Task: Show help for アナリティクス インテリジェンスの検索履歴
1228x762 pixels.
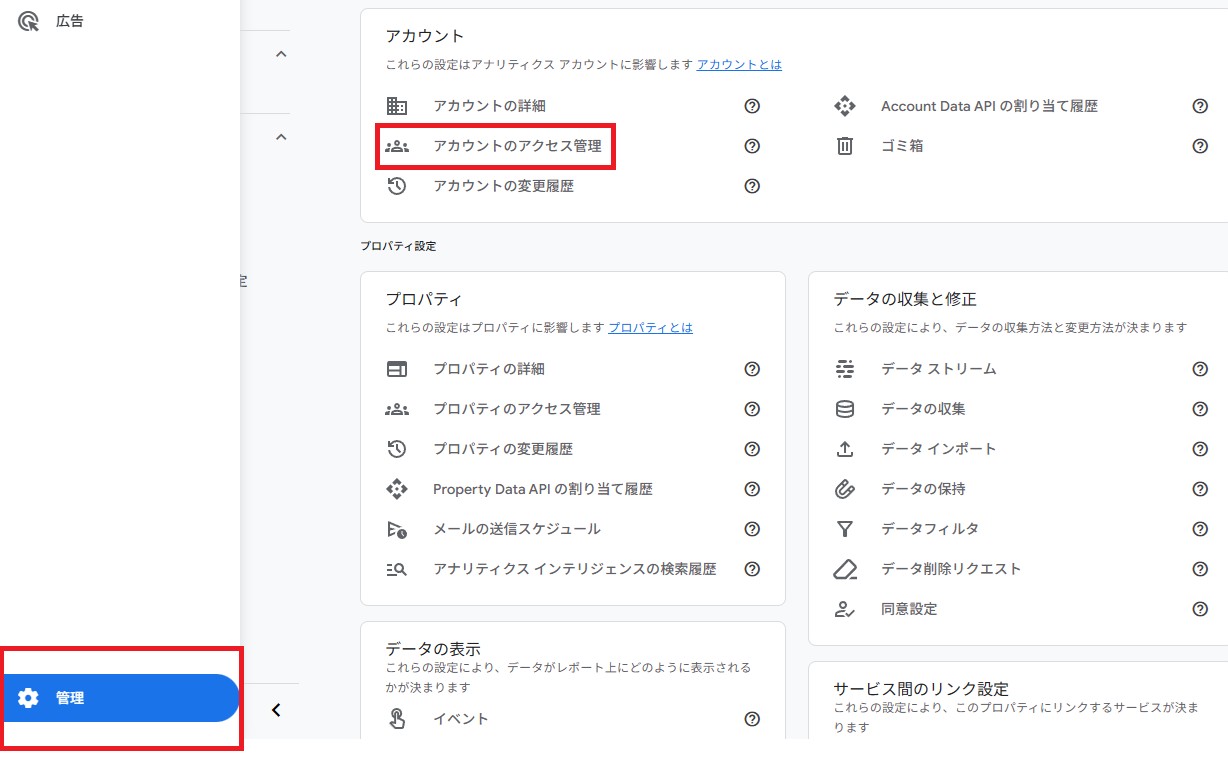Action: [752, 569]
